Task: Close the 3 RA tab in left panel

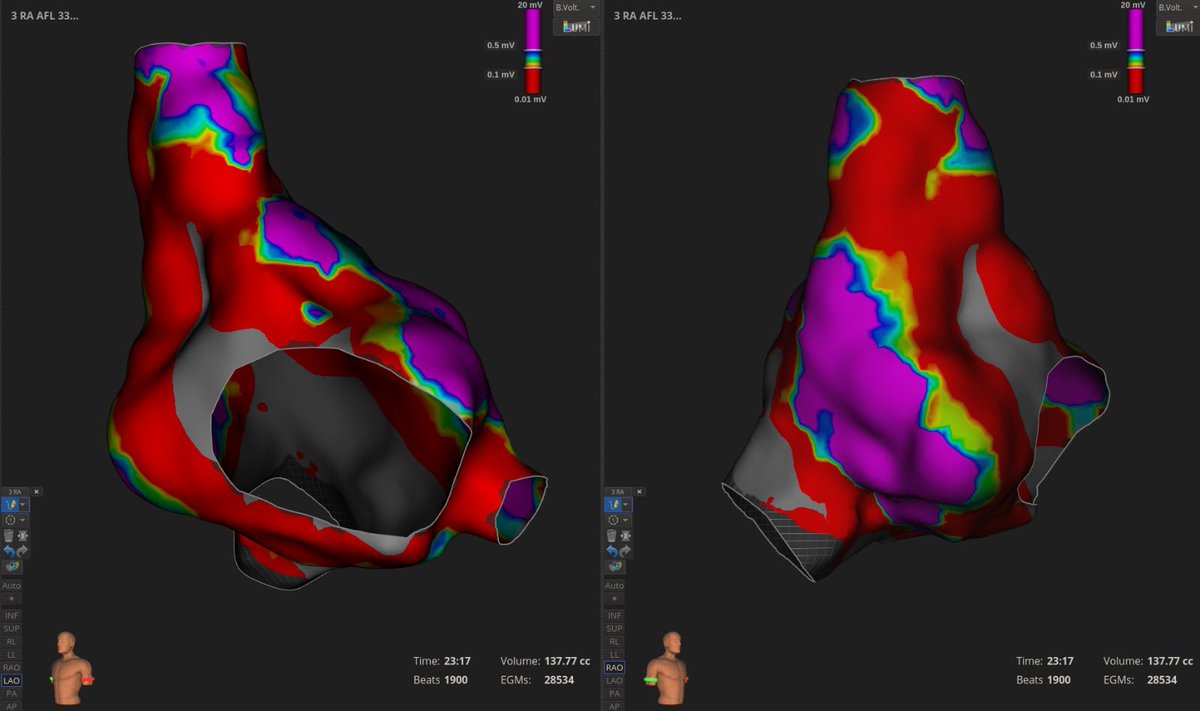Action: [36, 491]
